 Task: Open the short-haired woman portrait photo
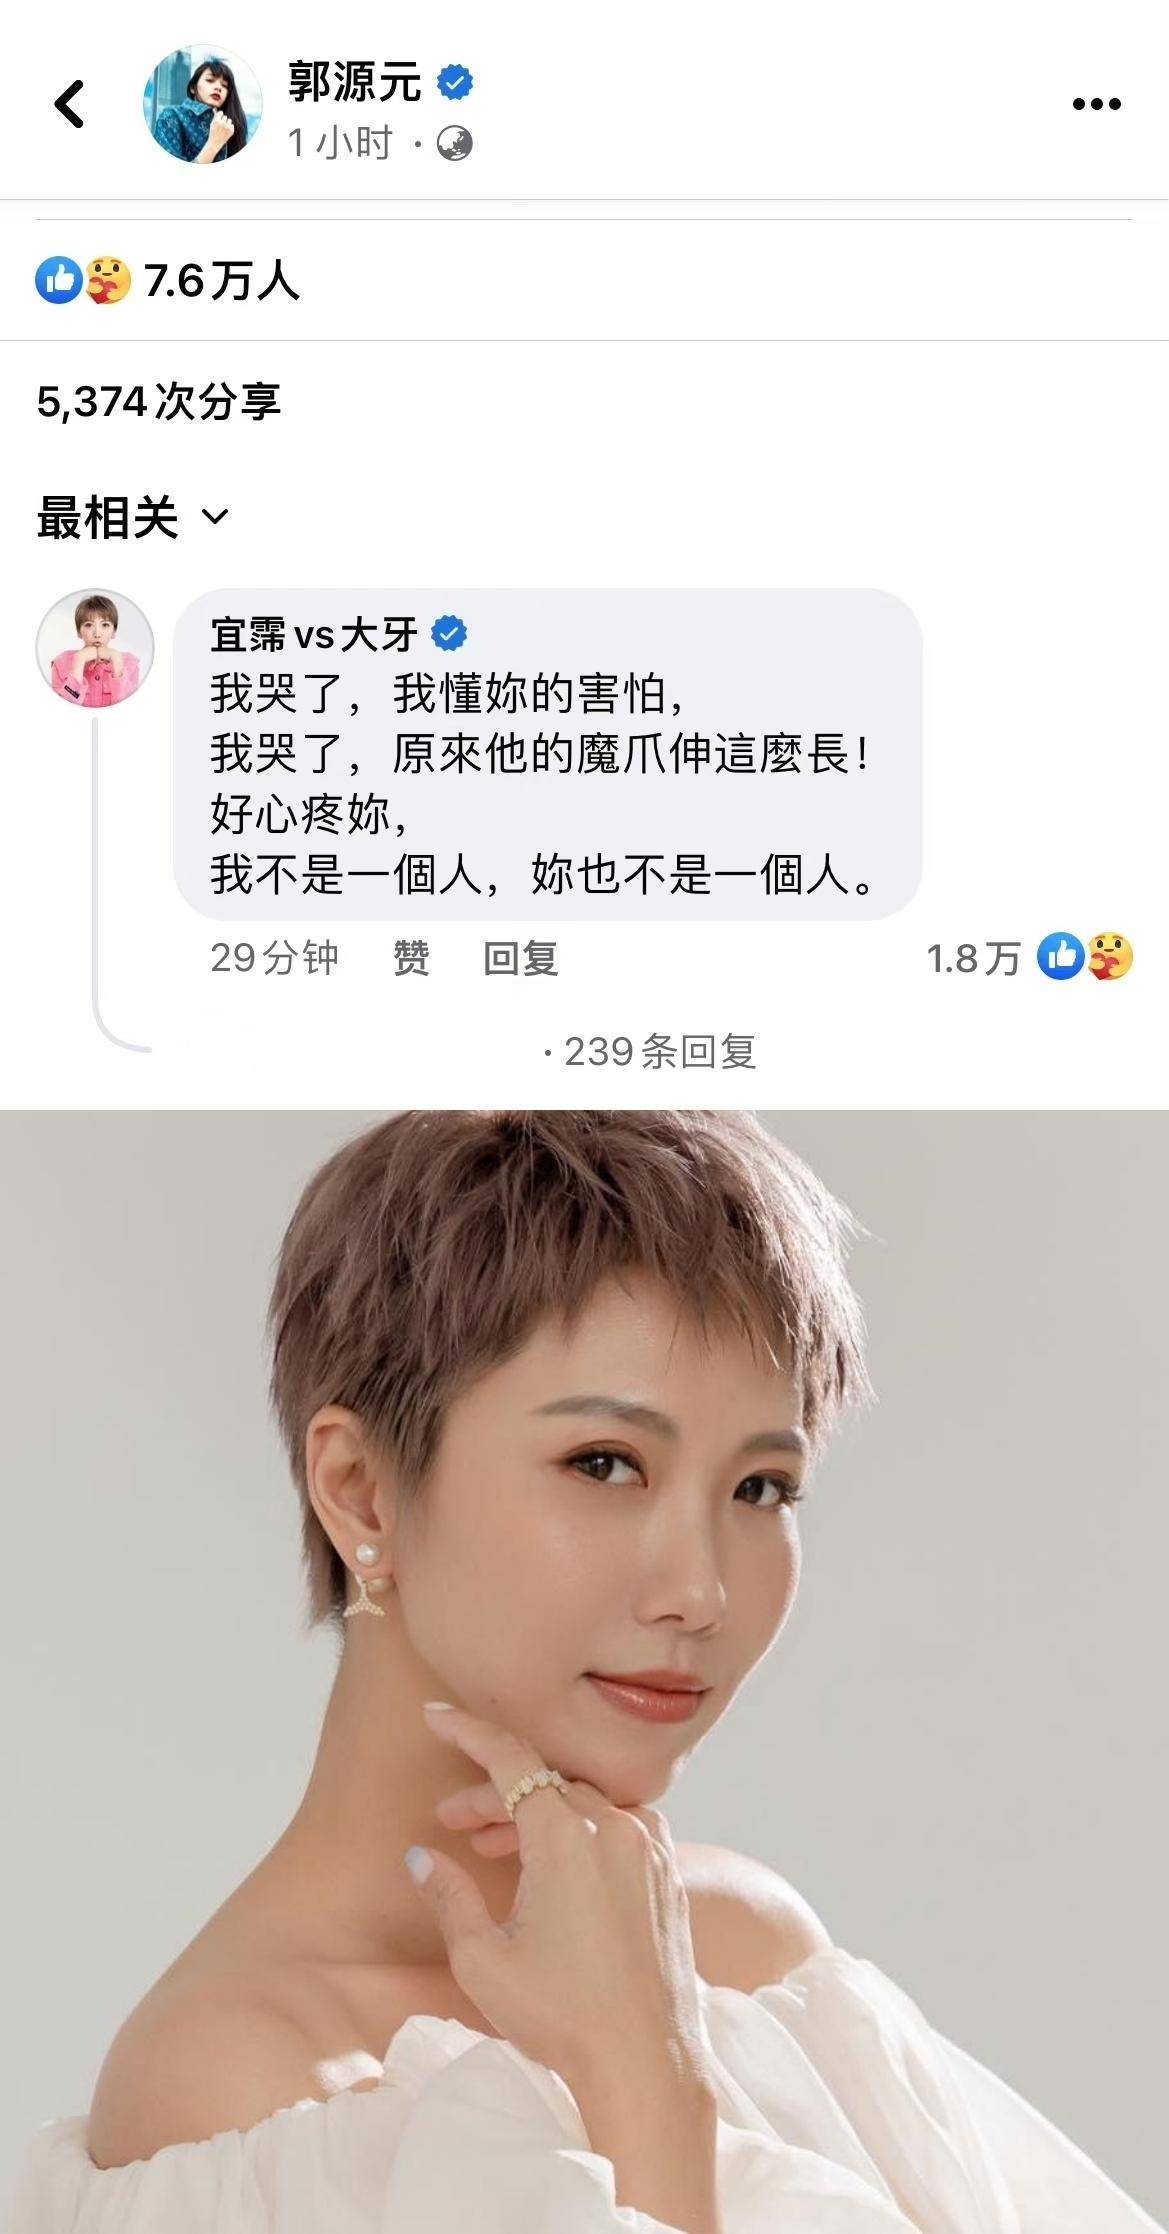[x=584, y=1672]
